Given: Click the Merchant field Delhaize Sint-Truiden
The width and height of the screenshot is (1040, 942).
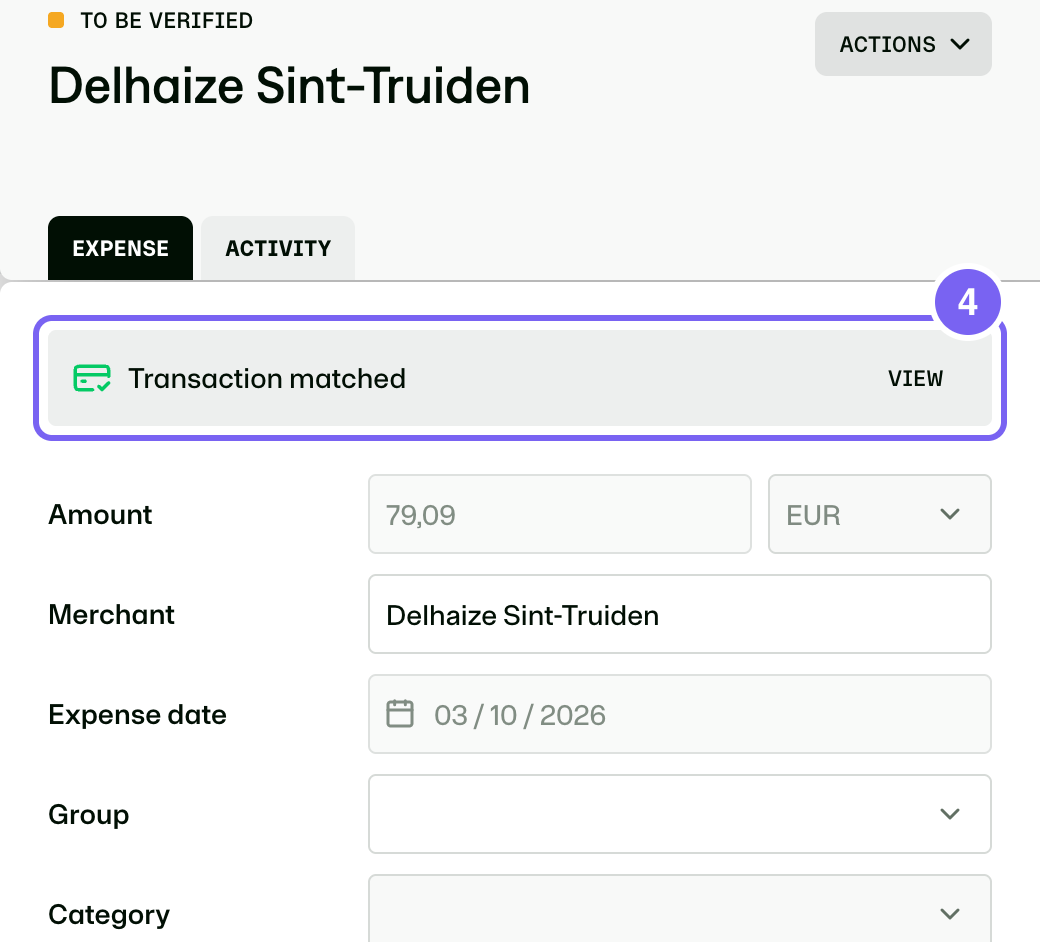Looking at the screenshot, I should (x=680, y=614).
